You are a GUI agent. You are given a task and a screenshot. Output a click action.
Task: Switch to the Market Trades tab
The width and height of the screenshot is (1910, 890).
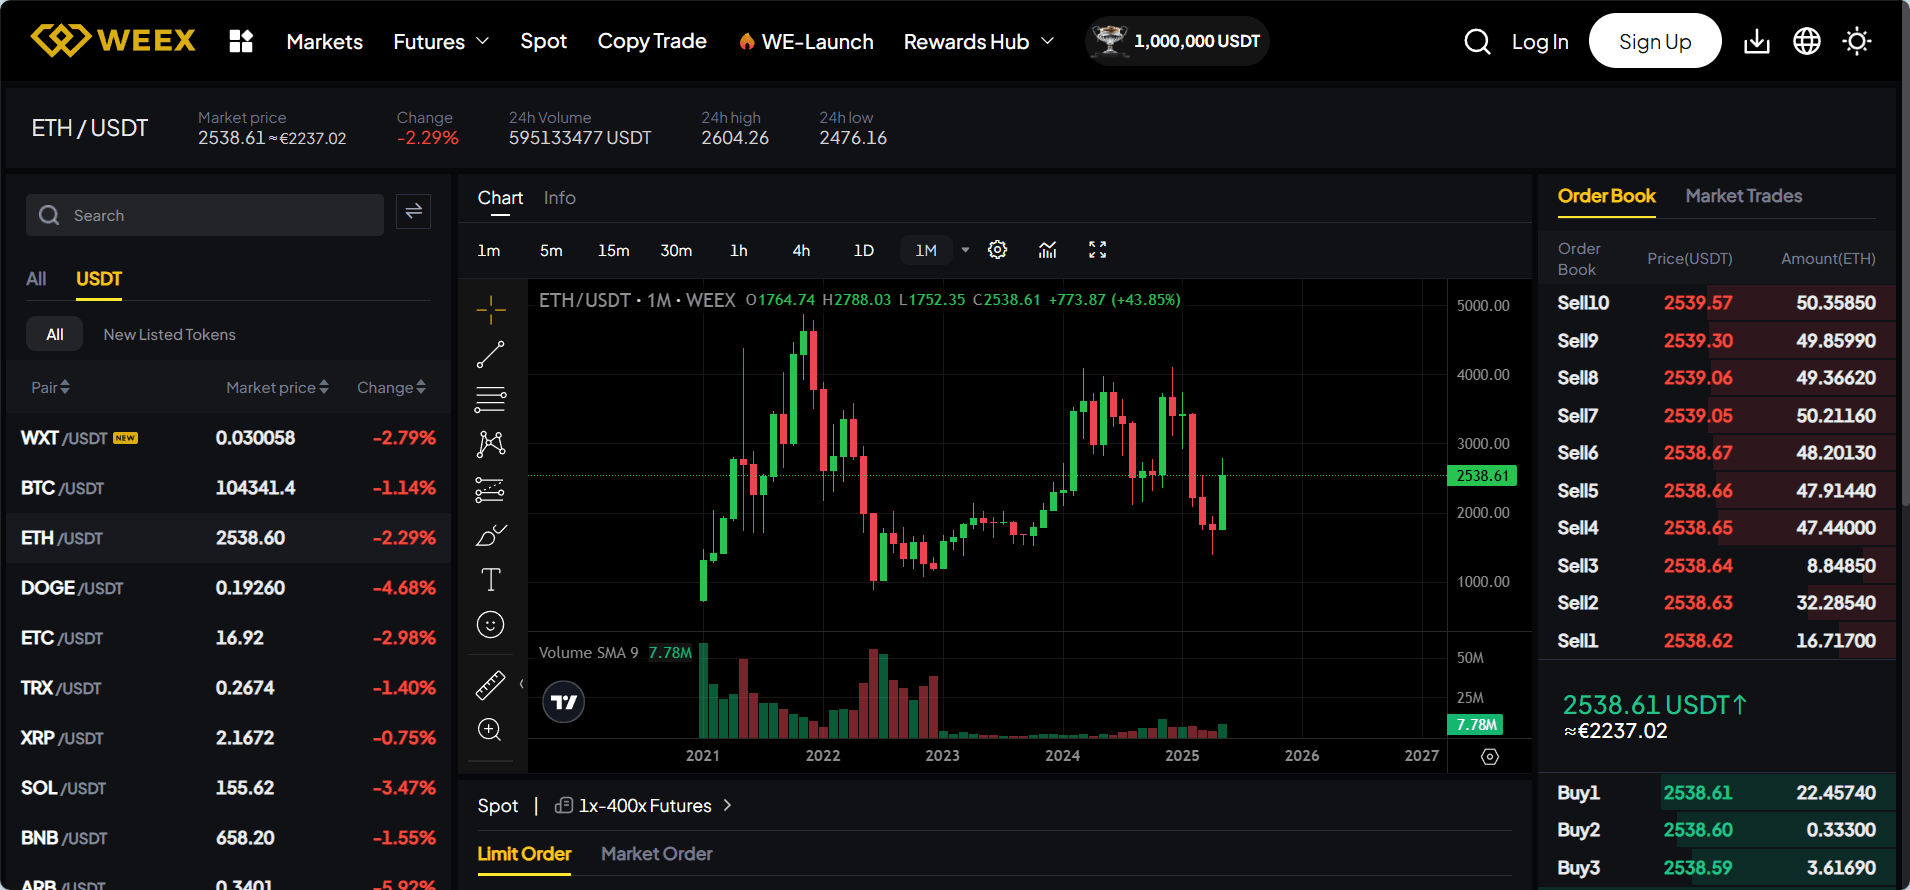coord(1744,196)
